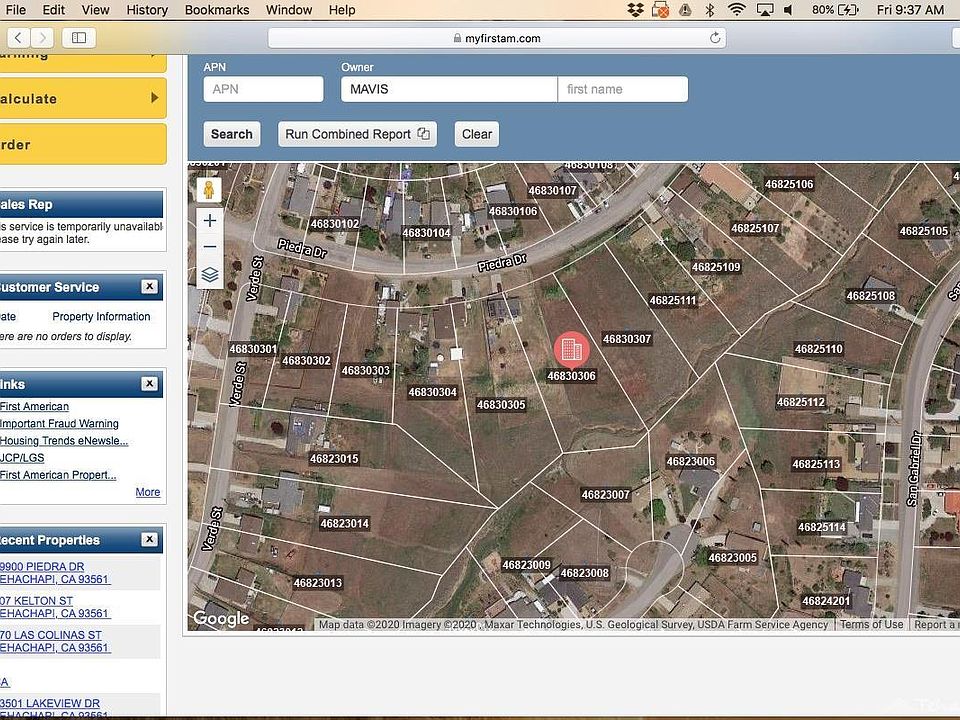Show the Safari sidebar

pyautogui.click(x=79, y=38)
